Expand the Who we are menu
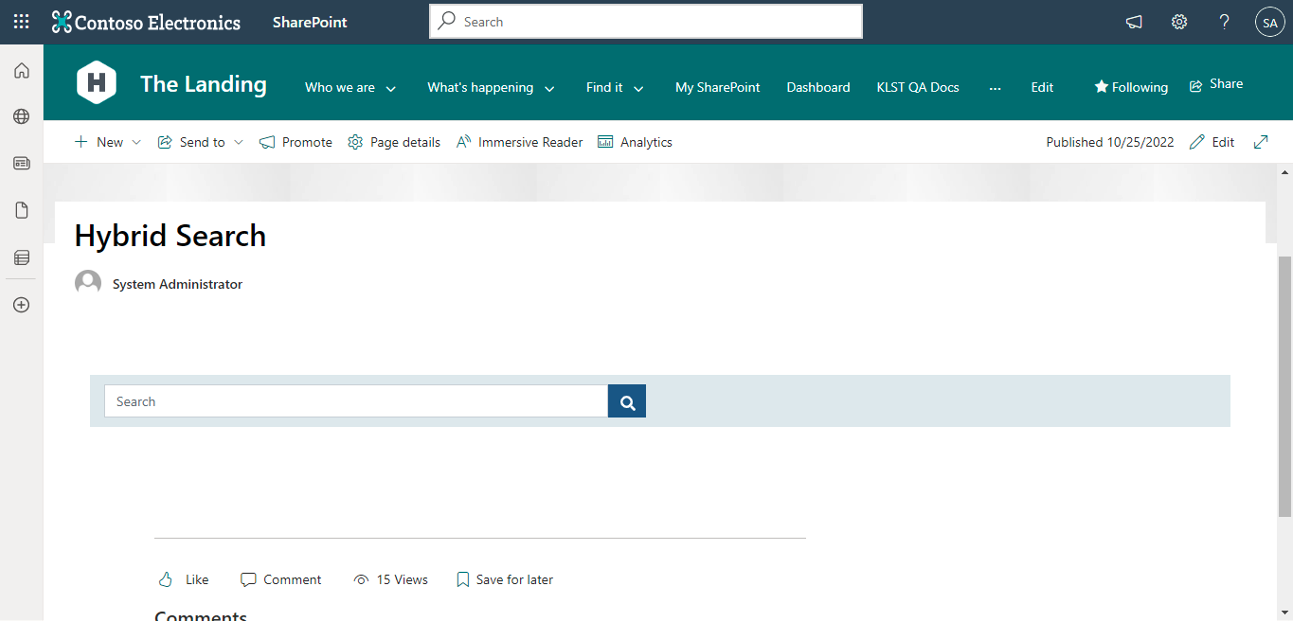Screen dimensions: 1293x621 pyautogui.click(x=351, y=88)
